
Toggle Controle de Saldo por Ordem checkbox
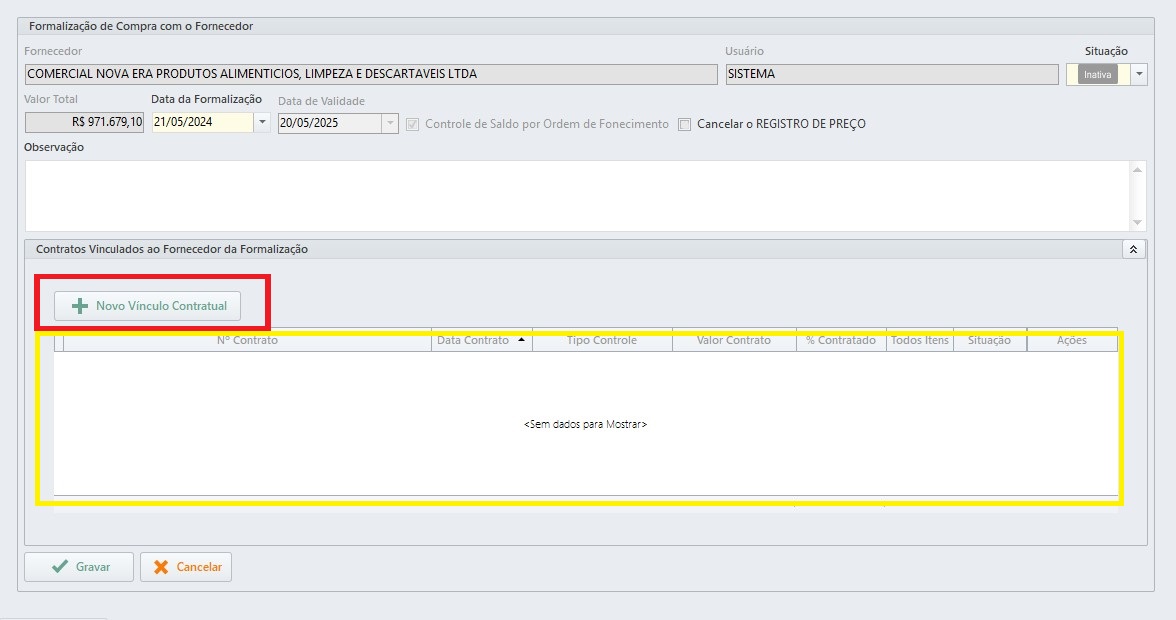(x=413, y=125)
